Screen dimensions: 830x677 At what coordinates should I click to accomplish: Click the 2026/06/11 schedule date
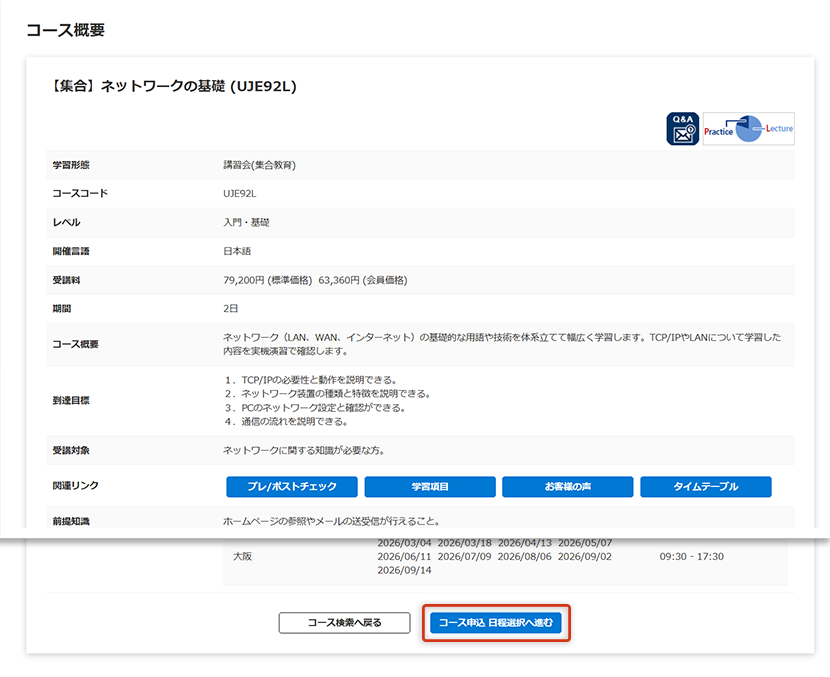[403, 556]
